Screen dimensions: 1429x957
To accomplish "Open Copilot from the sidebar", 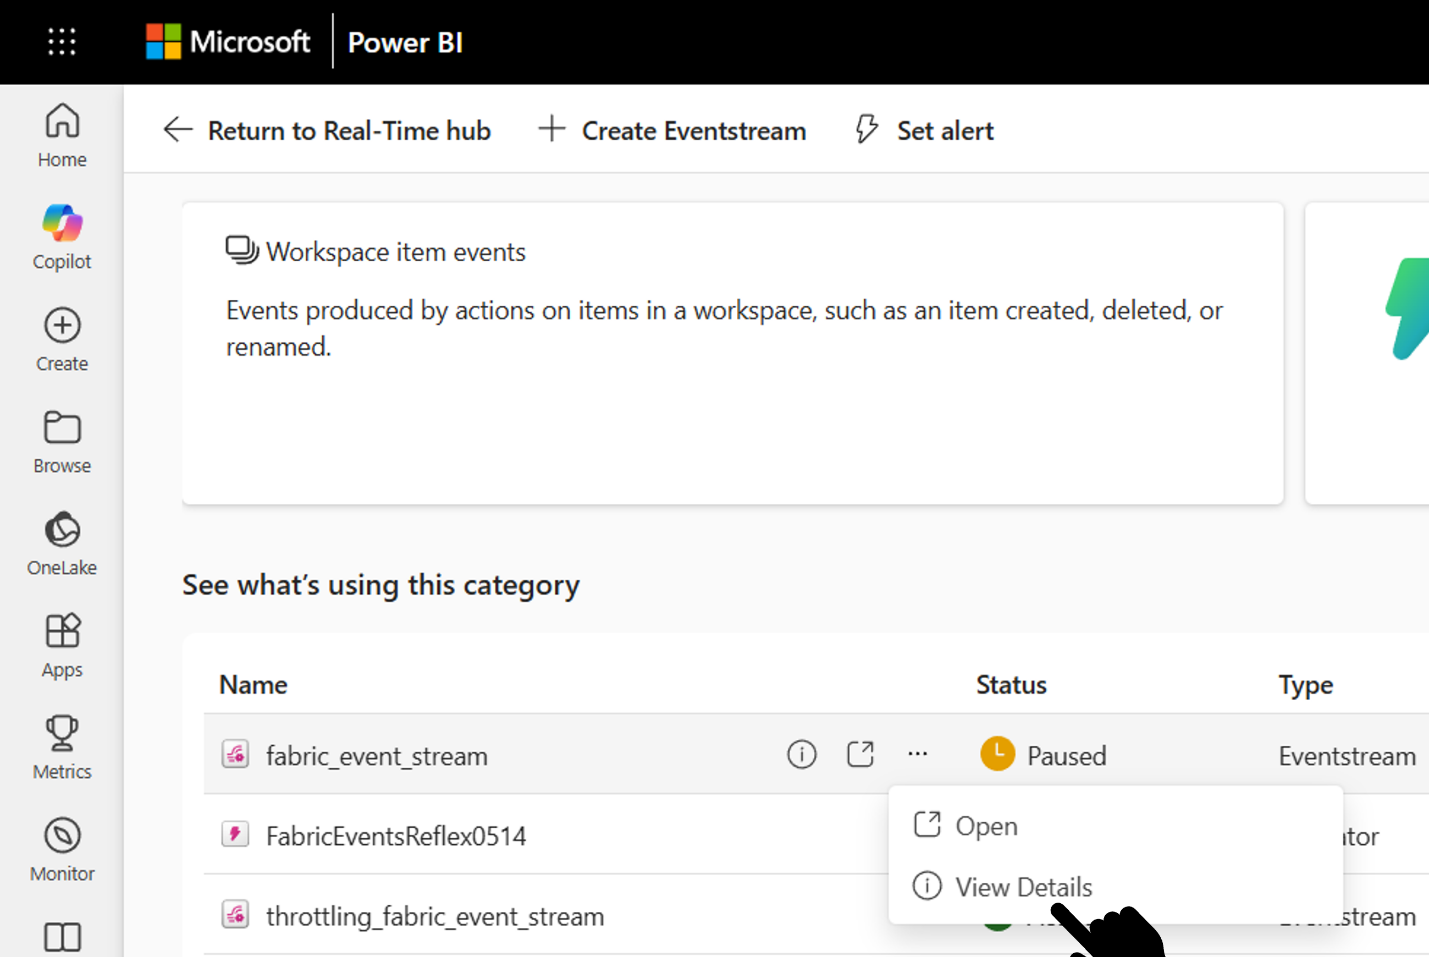I will pyautogui.click(x=61, y=237).
